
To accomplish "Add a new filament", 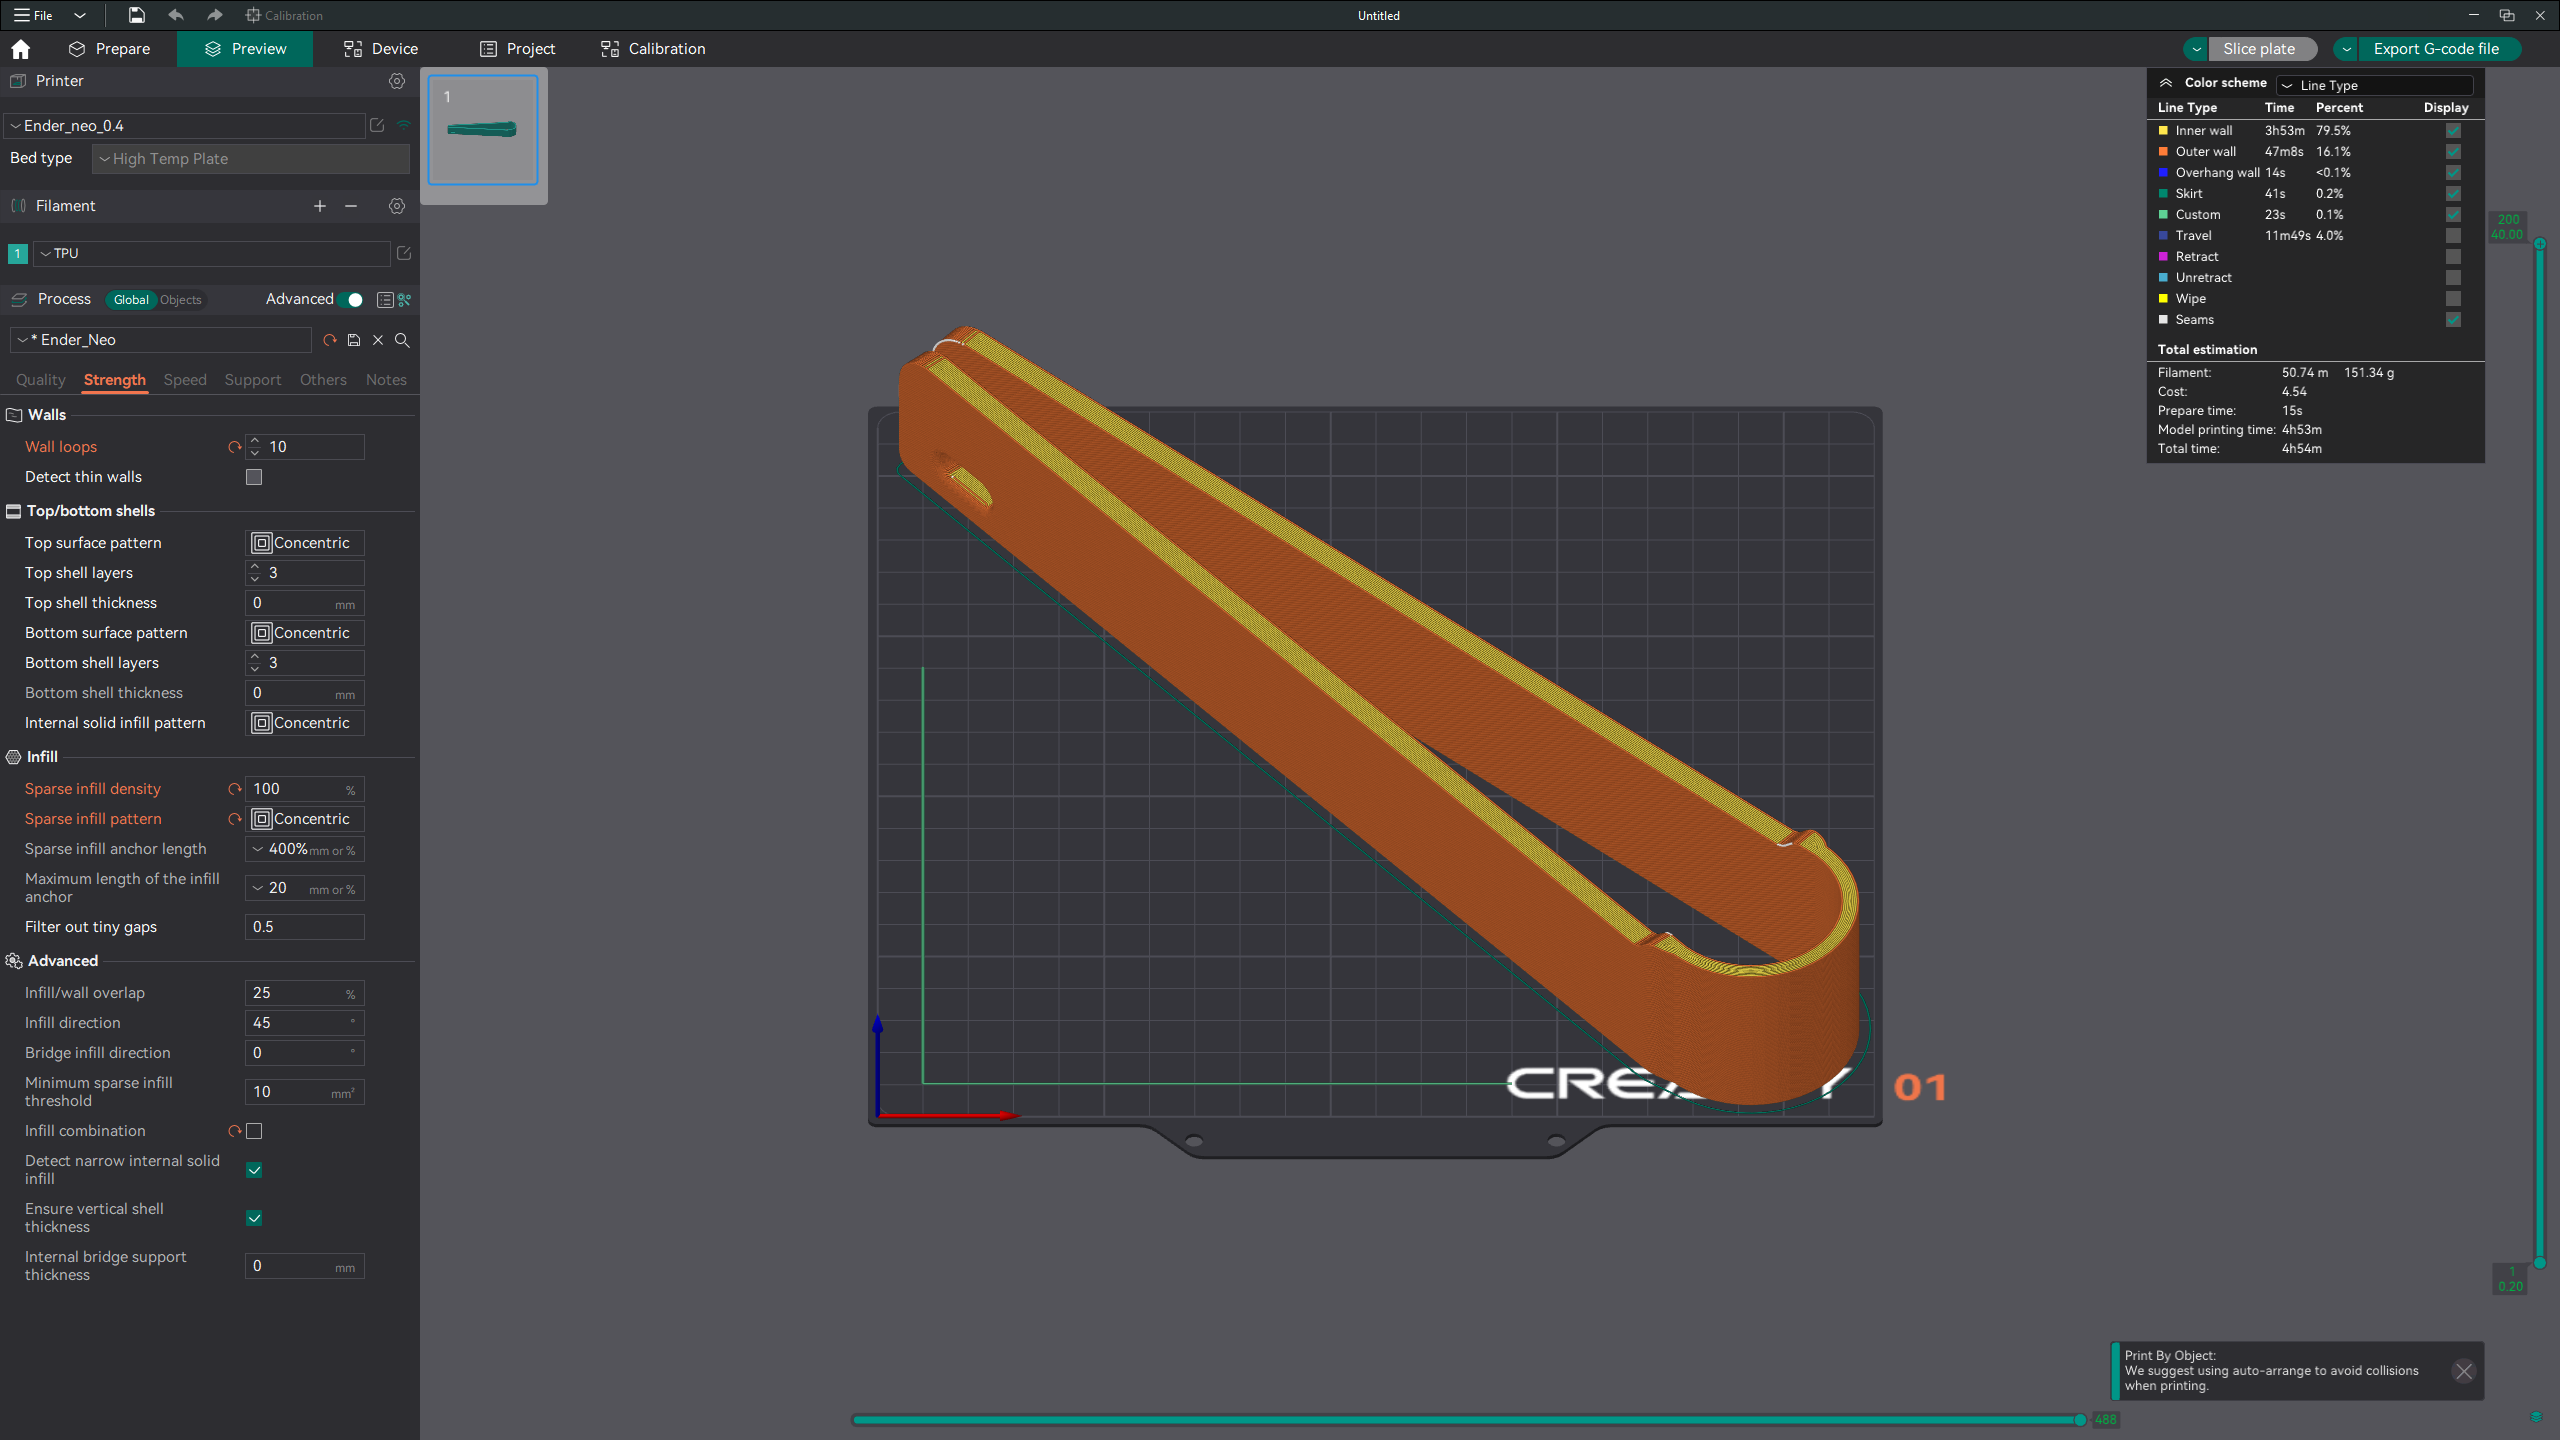I will point(320,206).
